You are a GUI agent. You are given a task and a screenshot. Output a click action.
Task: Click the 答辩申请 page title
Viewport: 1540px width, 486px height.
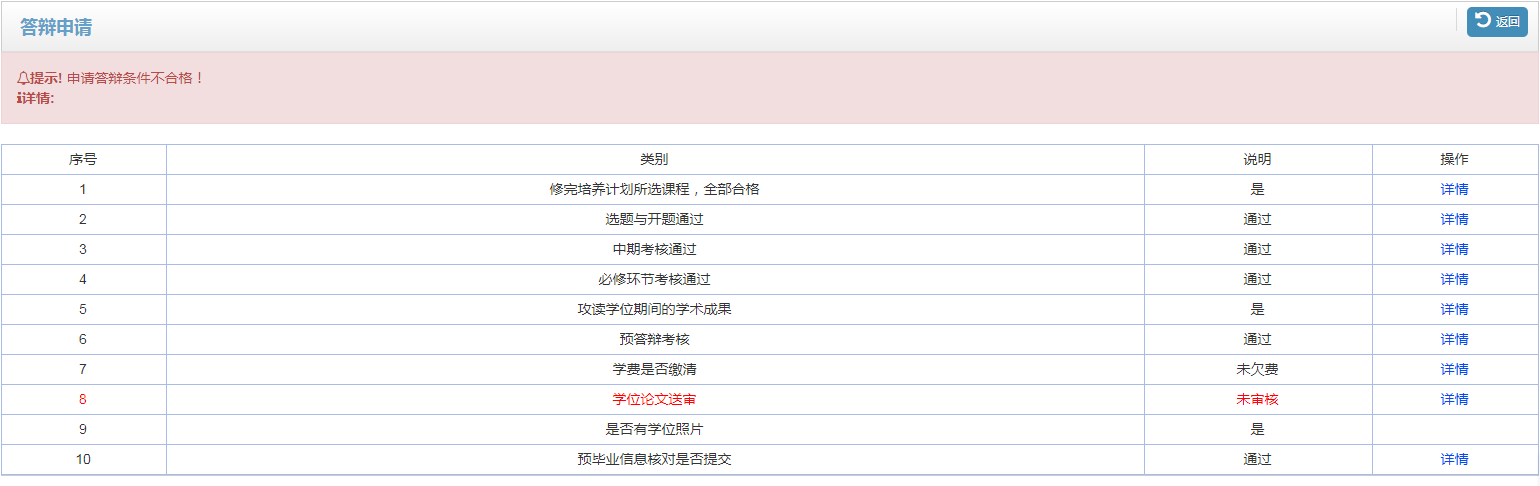point(56,28)
